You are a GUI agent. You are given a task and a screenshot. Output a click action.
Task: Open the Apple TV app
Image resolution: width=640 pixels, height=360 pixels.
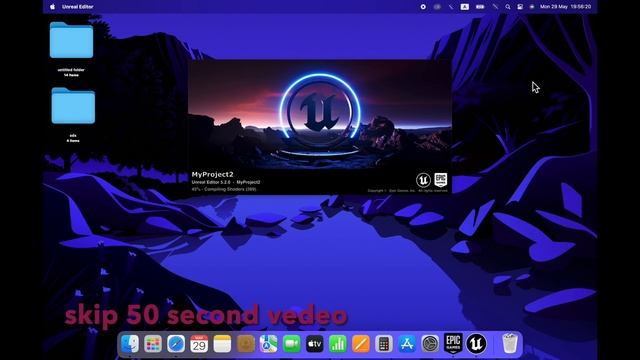(x=314, y=344)
